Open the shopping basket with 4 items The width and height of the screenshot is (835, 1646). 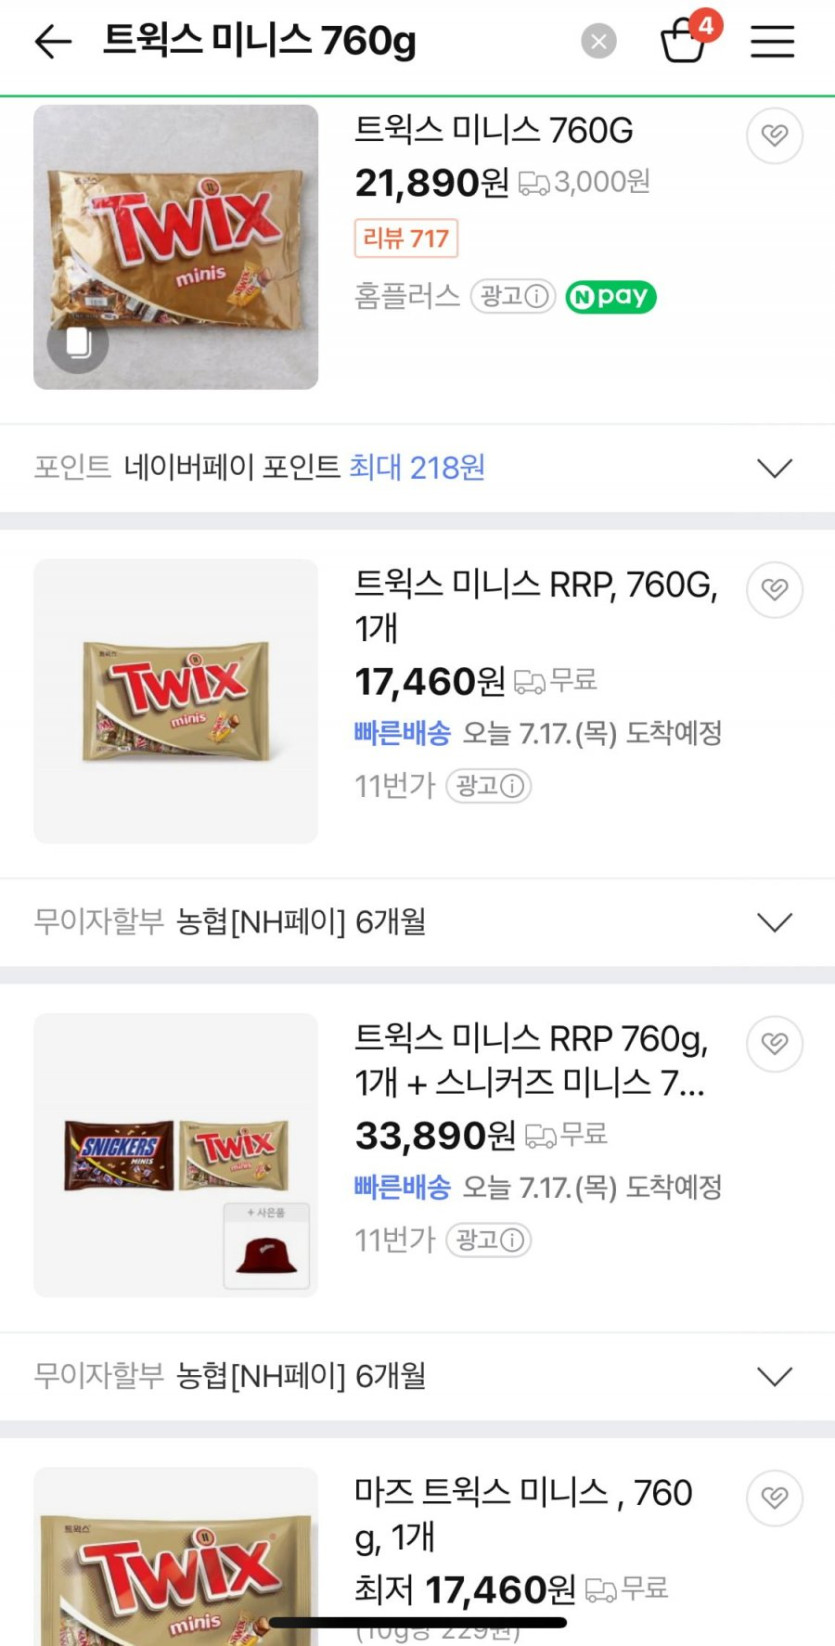pyautogui.click(x=685, y=40)
